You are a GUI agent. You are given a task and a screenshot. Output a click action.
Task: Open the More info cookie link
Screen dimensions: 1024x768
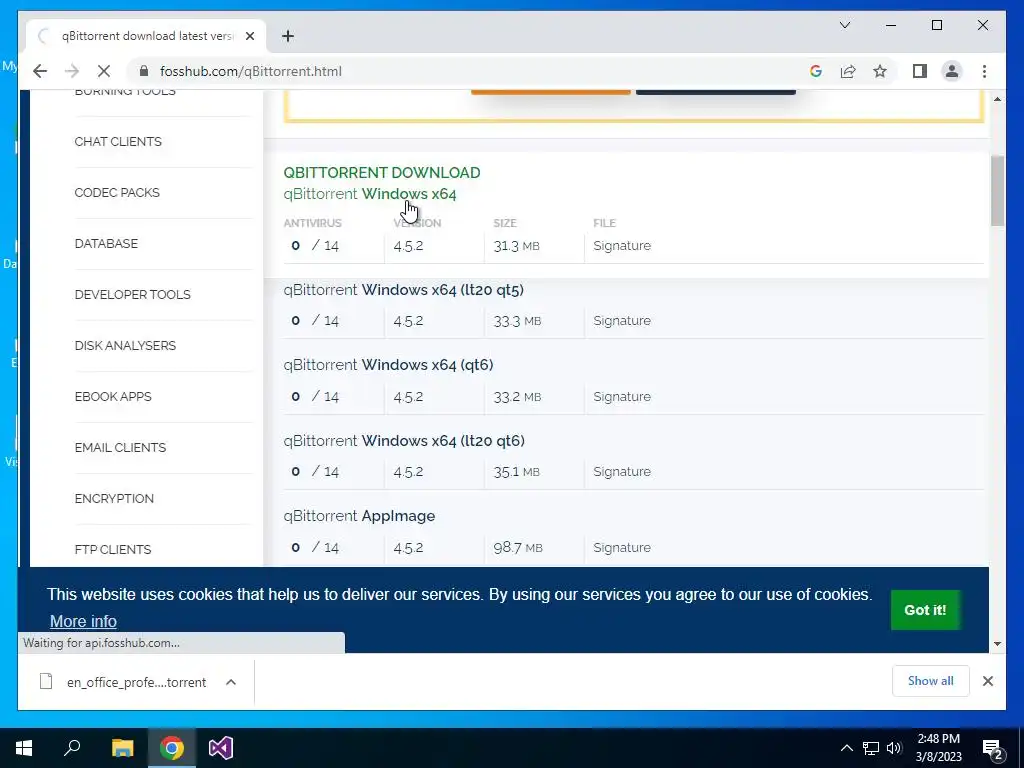83,621
